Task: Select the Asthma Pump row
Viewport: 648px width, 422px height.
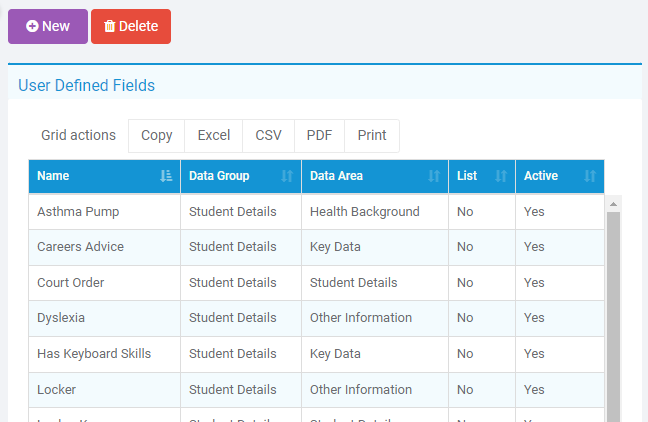Action: coord(317,212)
